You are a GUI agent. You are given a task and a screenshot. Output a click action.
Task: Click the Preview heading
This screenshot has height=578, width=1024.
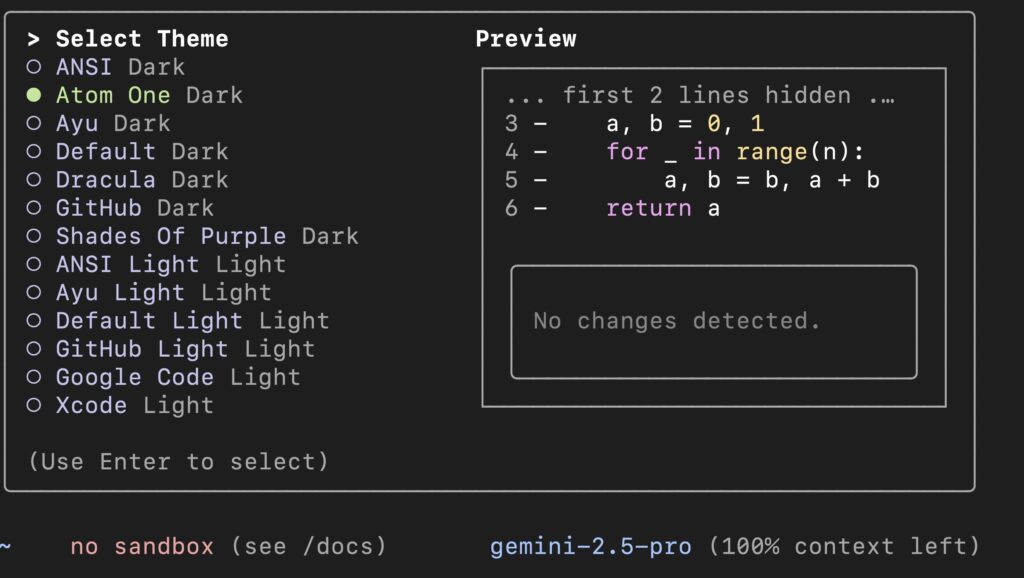coord(526,39)
